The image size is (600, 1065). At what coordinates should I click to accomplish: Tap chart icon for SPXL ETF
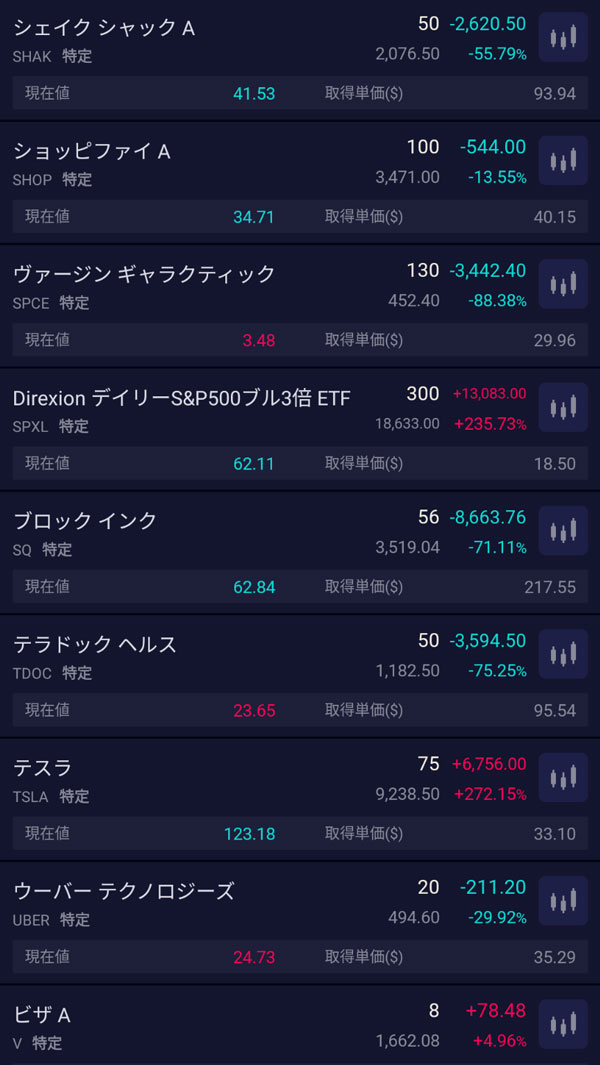(563, 408)
